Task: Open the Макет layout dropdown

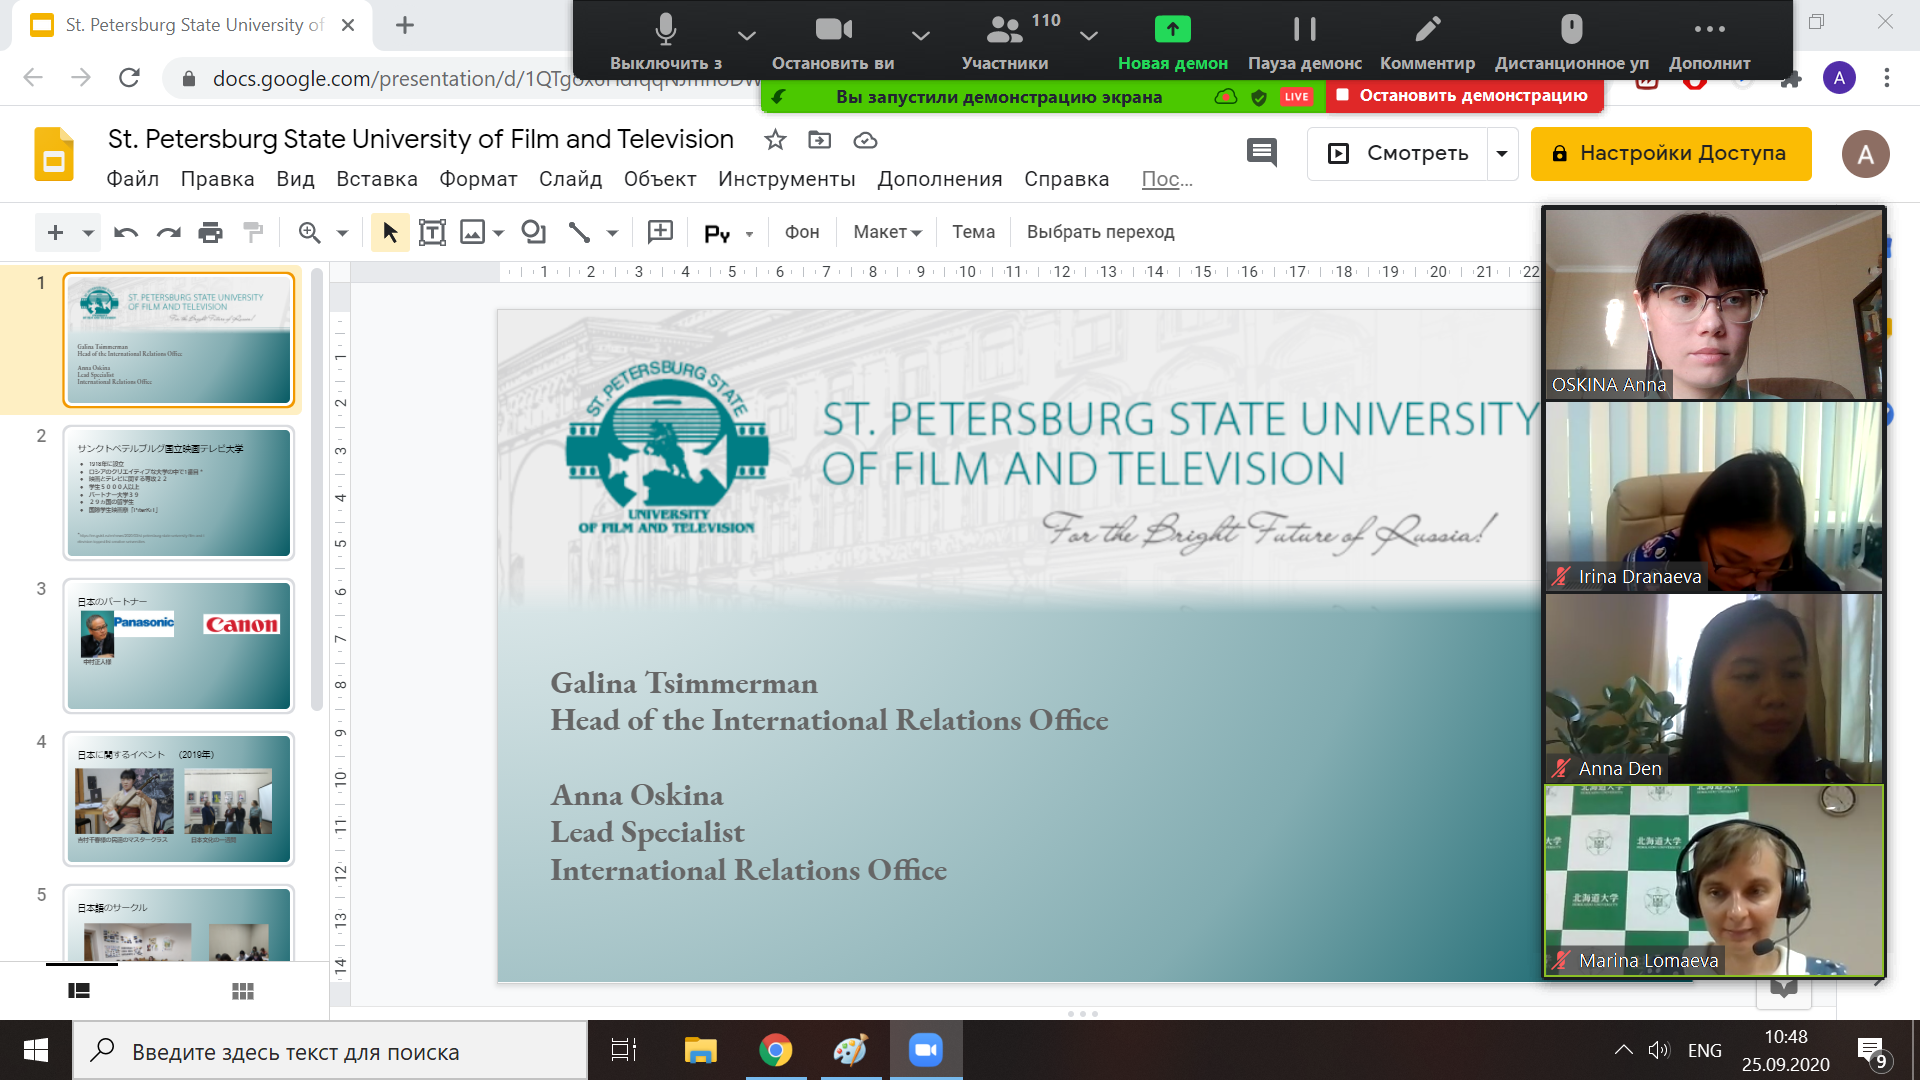Action: click(x=886, y=232)
